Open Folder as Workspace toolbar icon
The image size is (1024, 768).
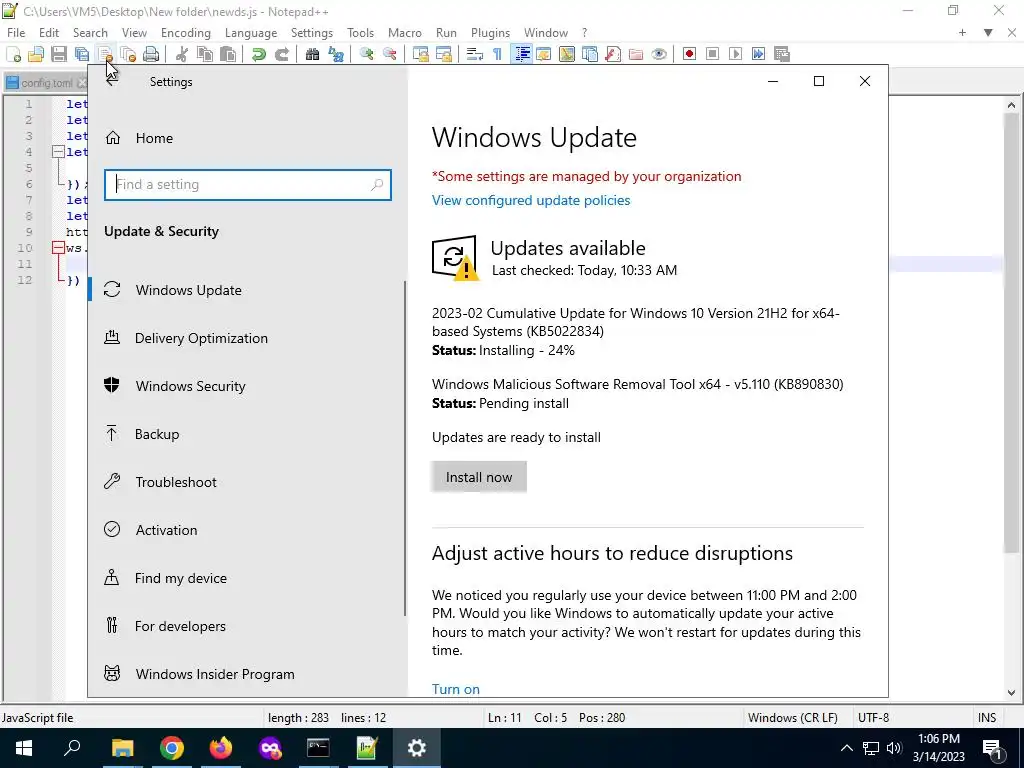pyautogui.click(x=636, y=54)
